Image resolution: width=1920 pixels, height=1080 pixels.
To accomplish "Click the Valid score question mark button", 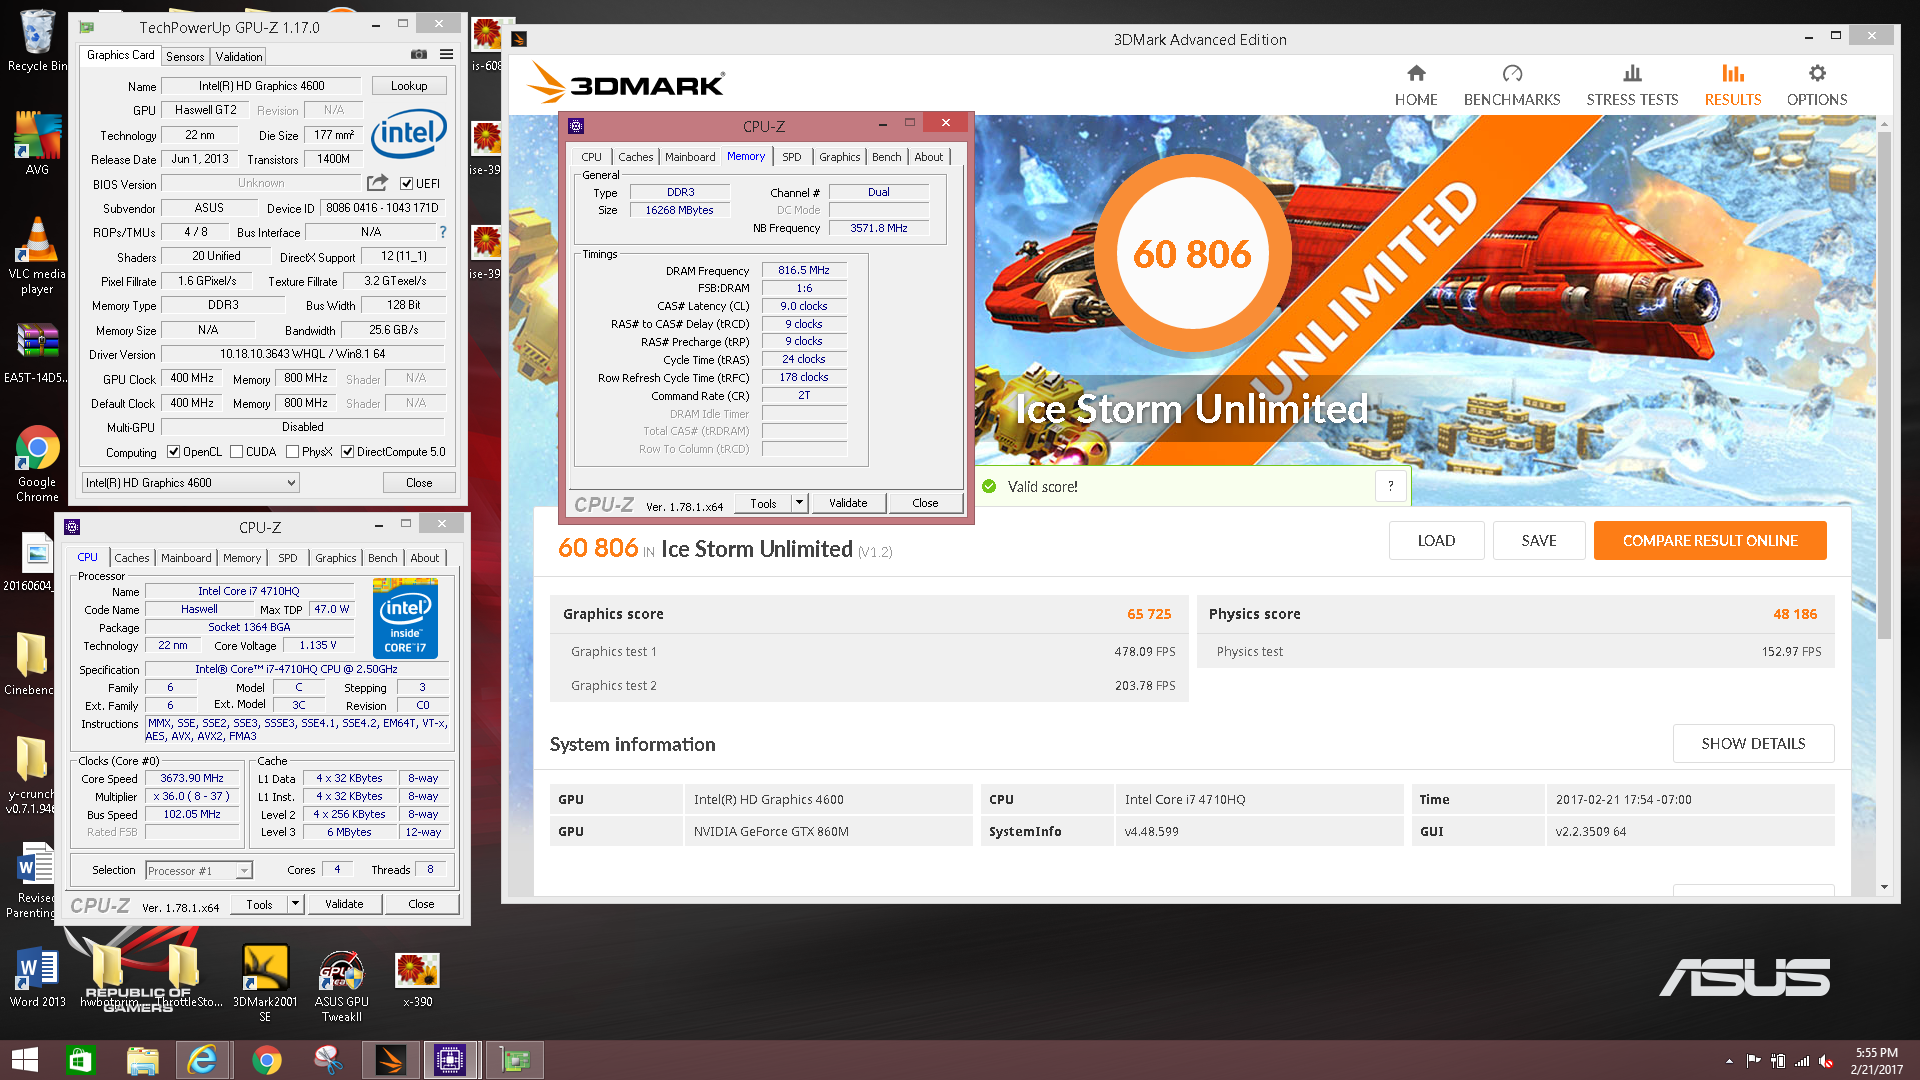I will click(x=1390, y=486).
